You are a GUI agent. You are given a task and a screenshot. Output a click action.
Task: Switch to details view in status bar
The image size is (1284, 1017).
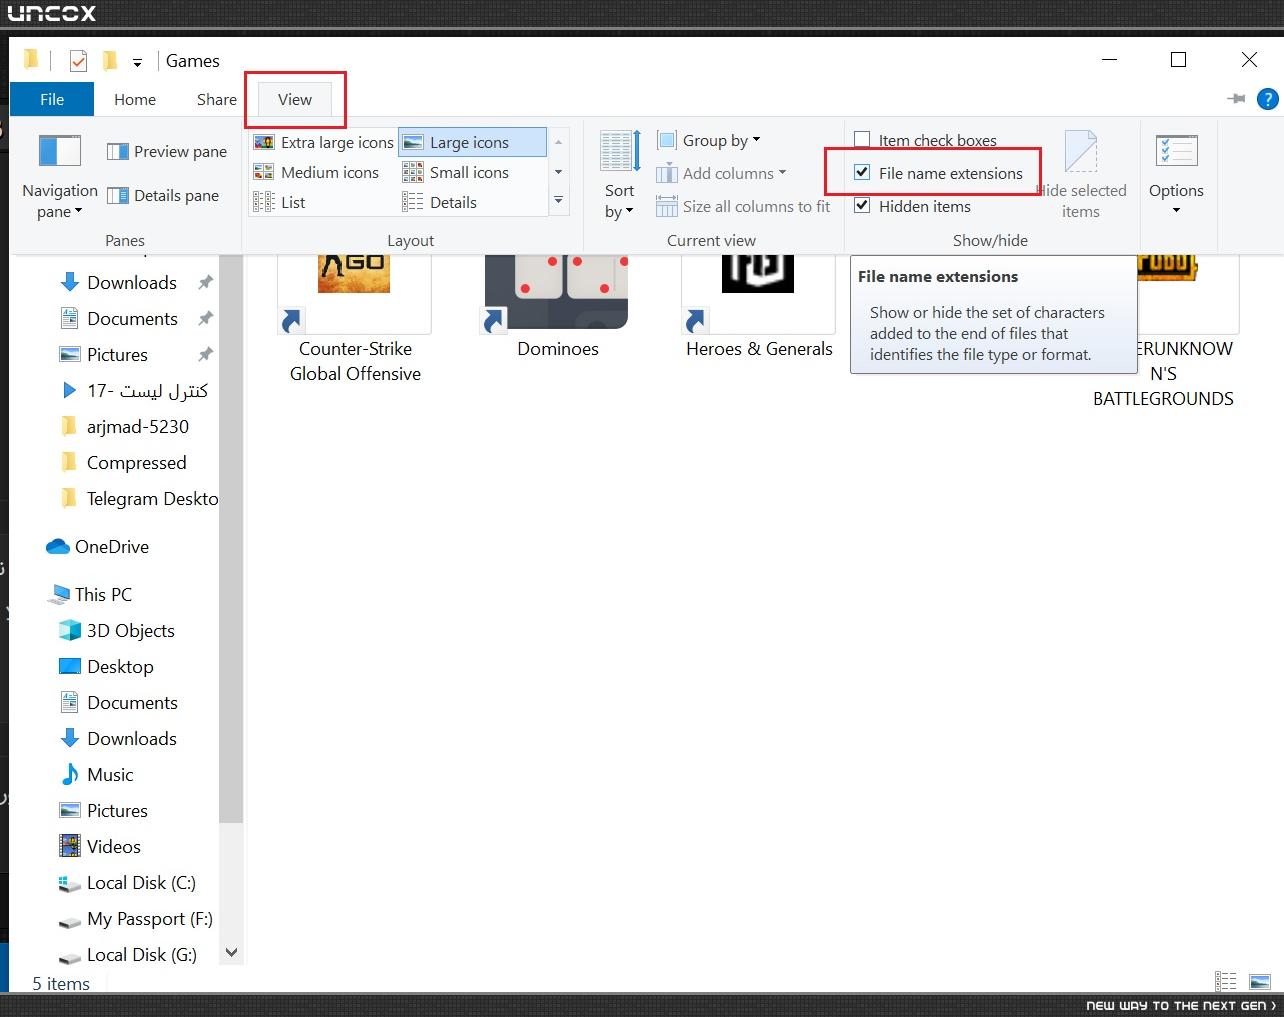click(x=1225, y=981)
